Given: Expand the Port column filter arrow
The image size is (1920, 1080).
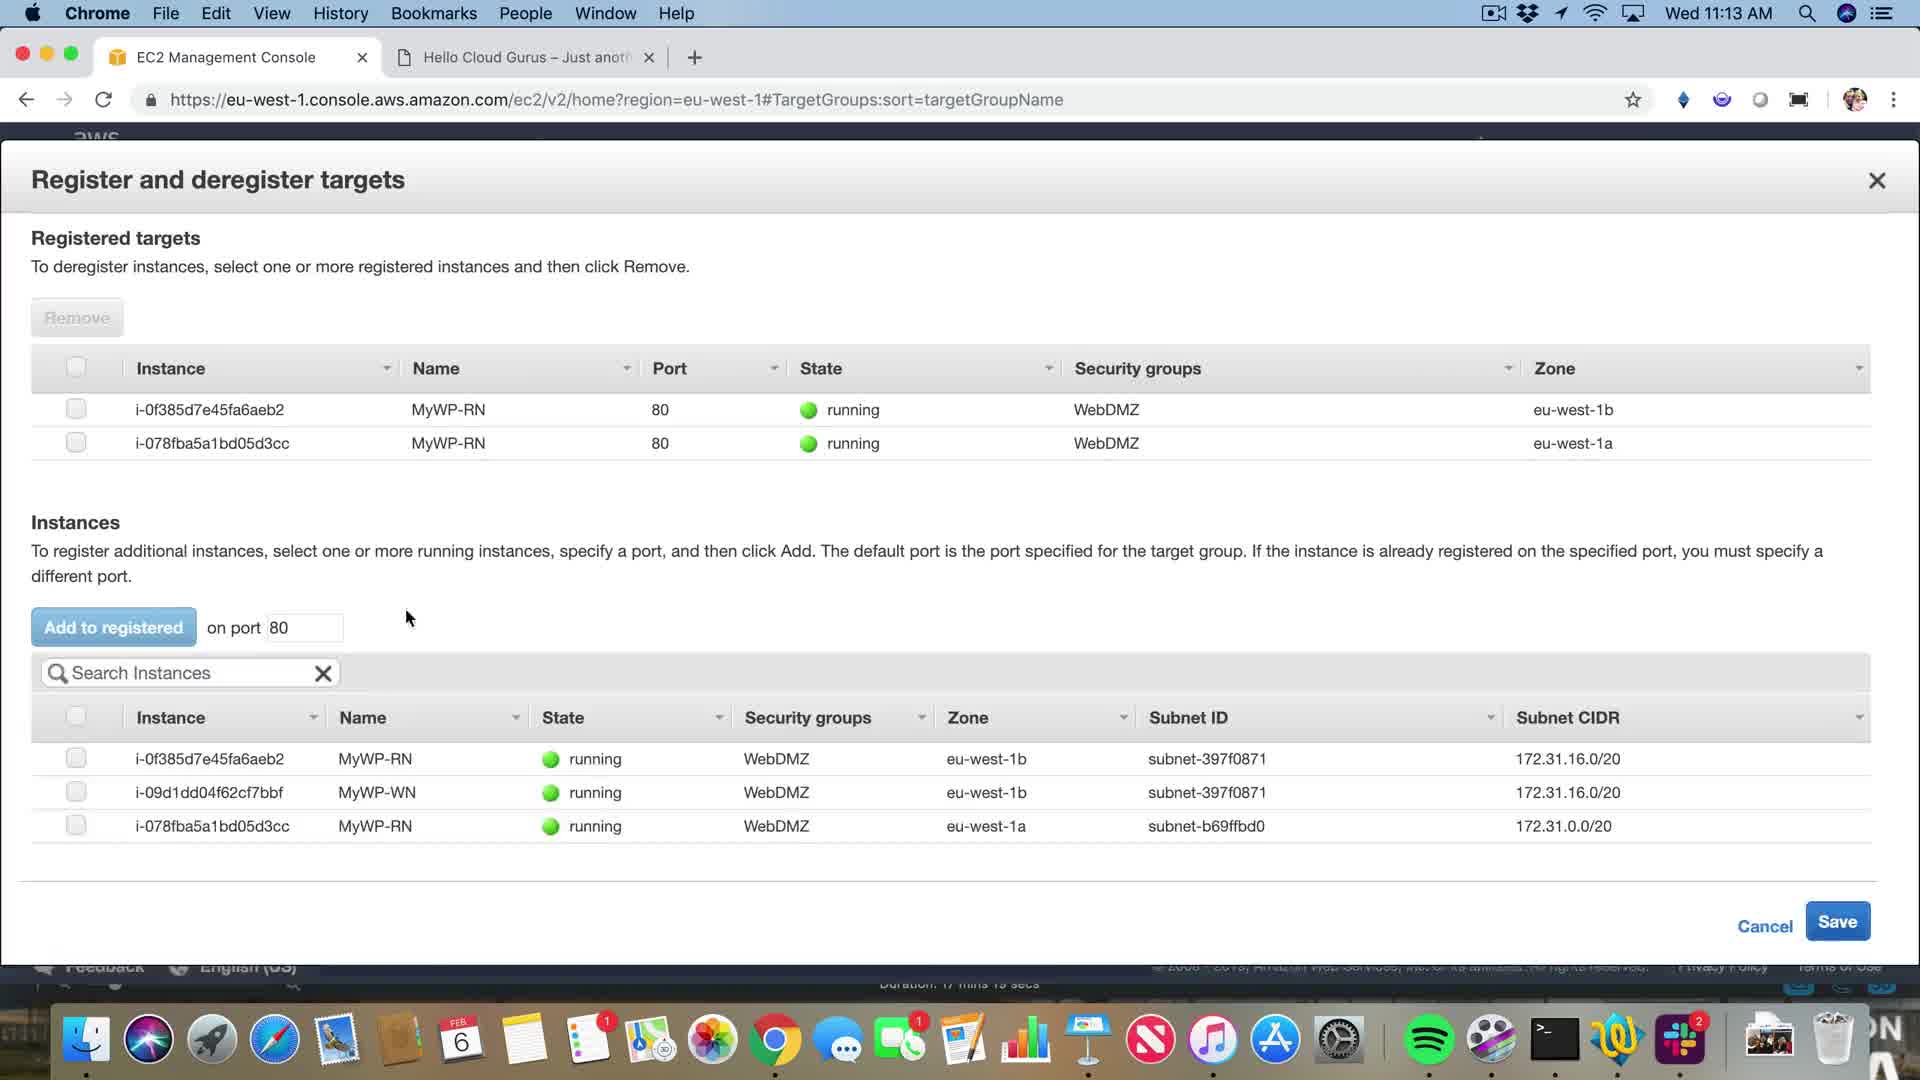Looking at the screenshot, I should (x=774, y=369).
